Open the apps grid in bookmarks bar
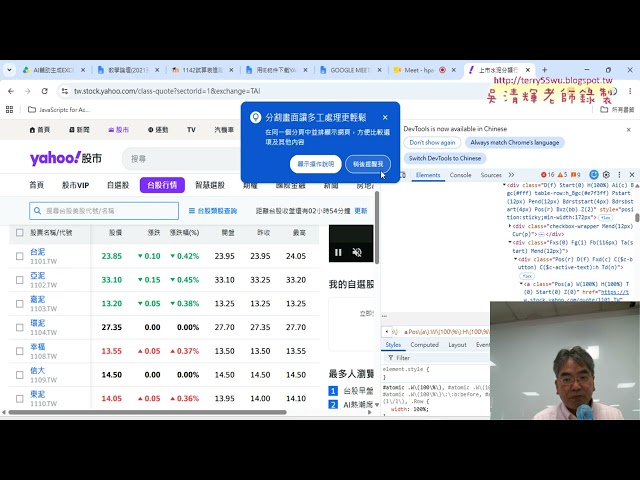Image resolution: width=640 pixels, height=480 pixels. 9,109
